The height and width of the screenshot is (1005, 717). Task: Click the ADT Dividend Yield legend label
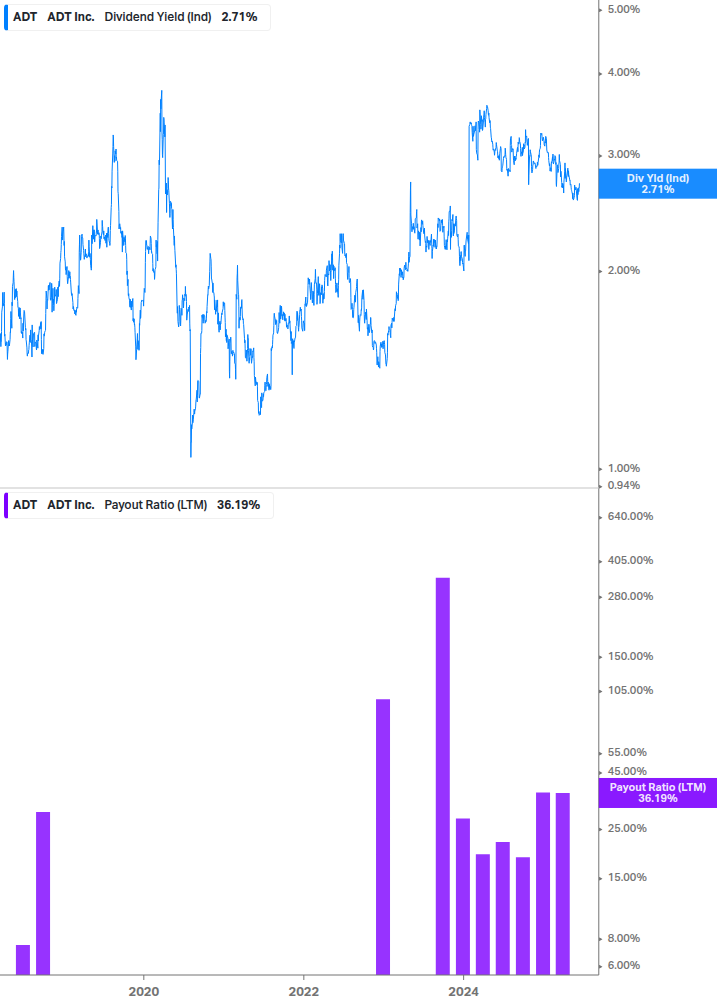136,17
